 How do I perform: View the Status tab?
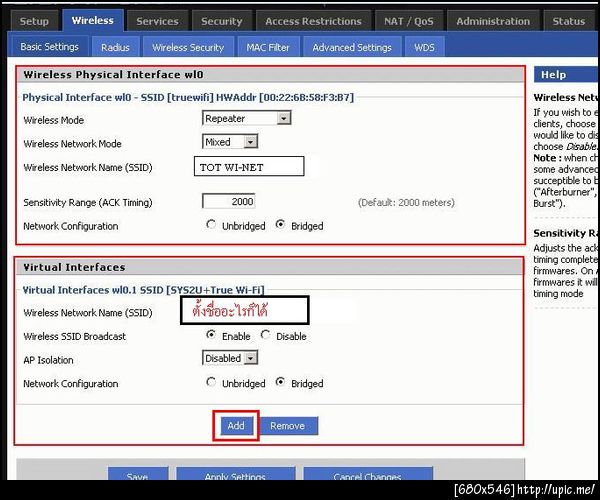[569, 21]
